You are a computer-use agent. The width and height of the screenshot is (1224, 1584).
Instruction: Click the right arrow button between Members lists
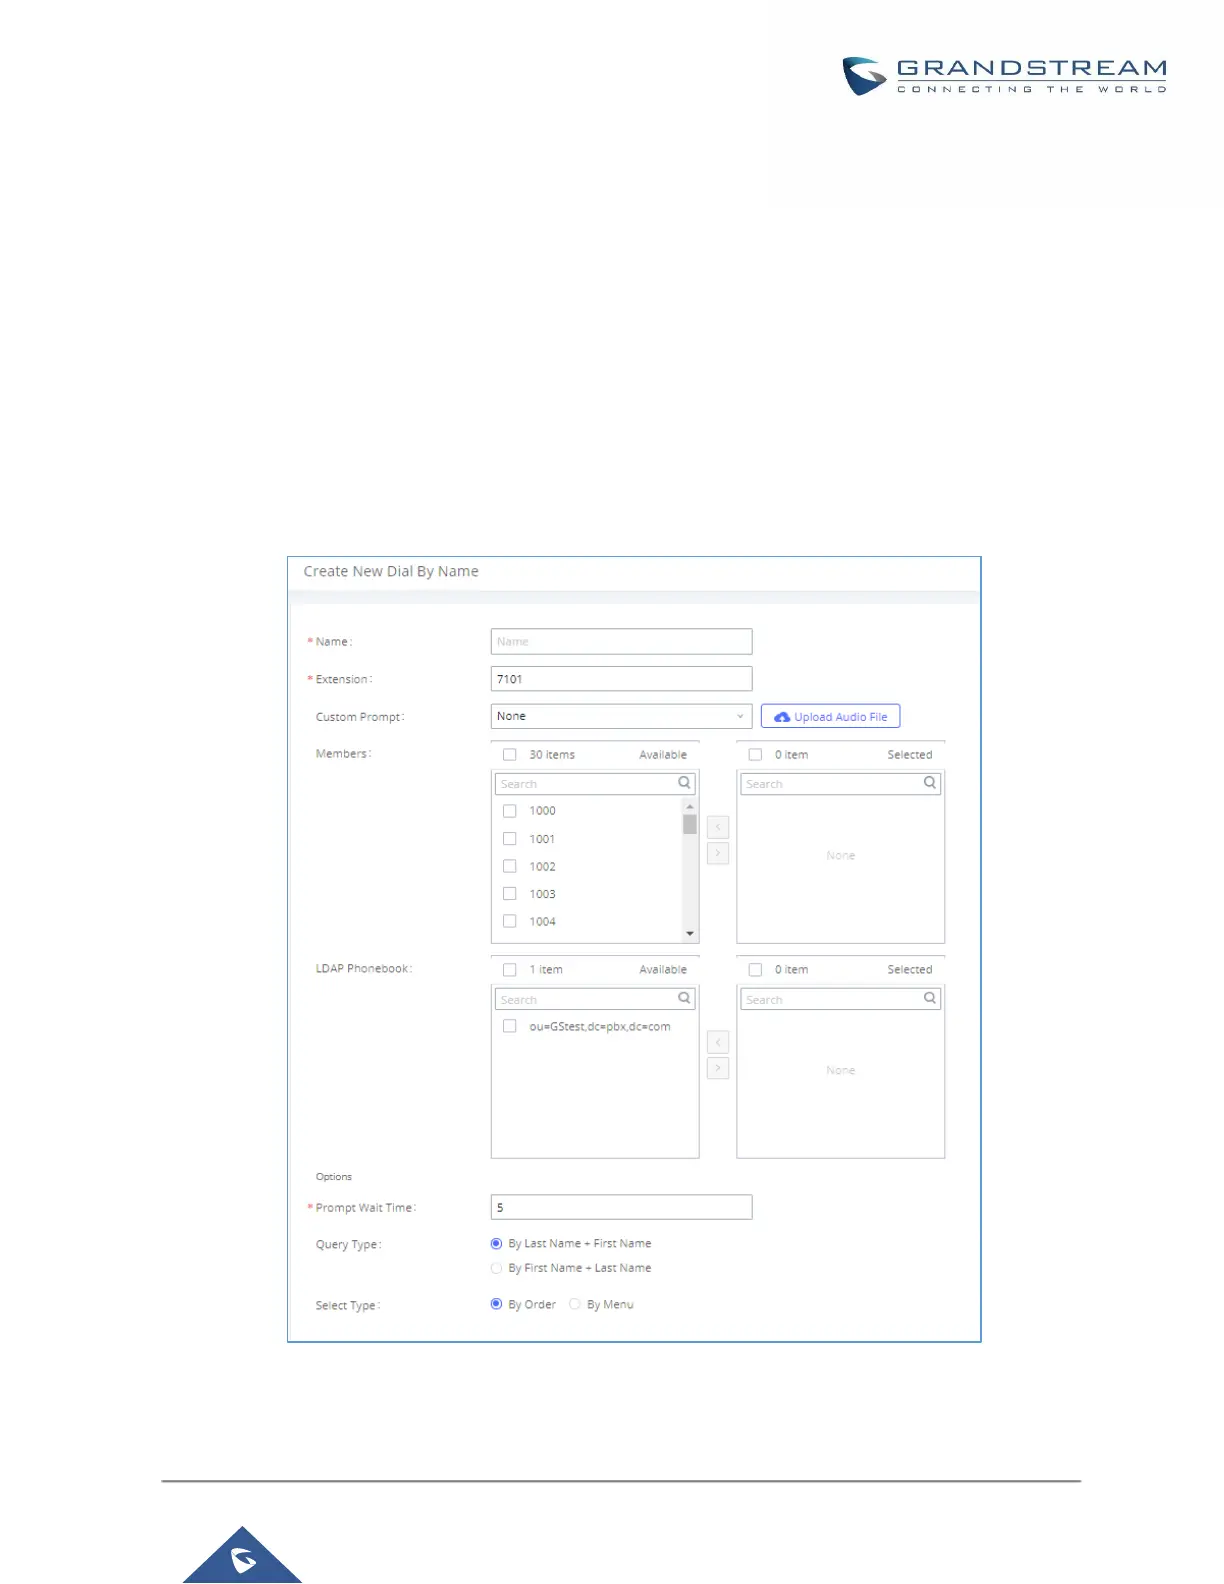(x=718, y=853)
